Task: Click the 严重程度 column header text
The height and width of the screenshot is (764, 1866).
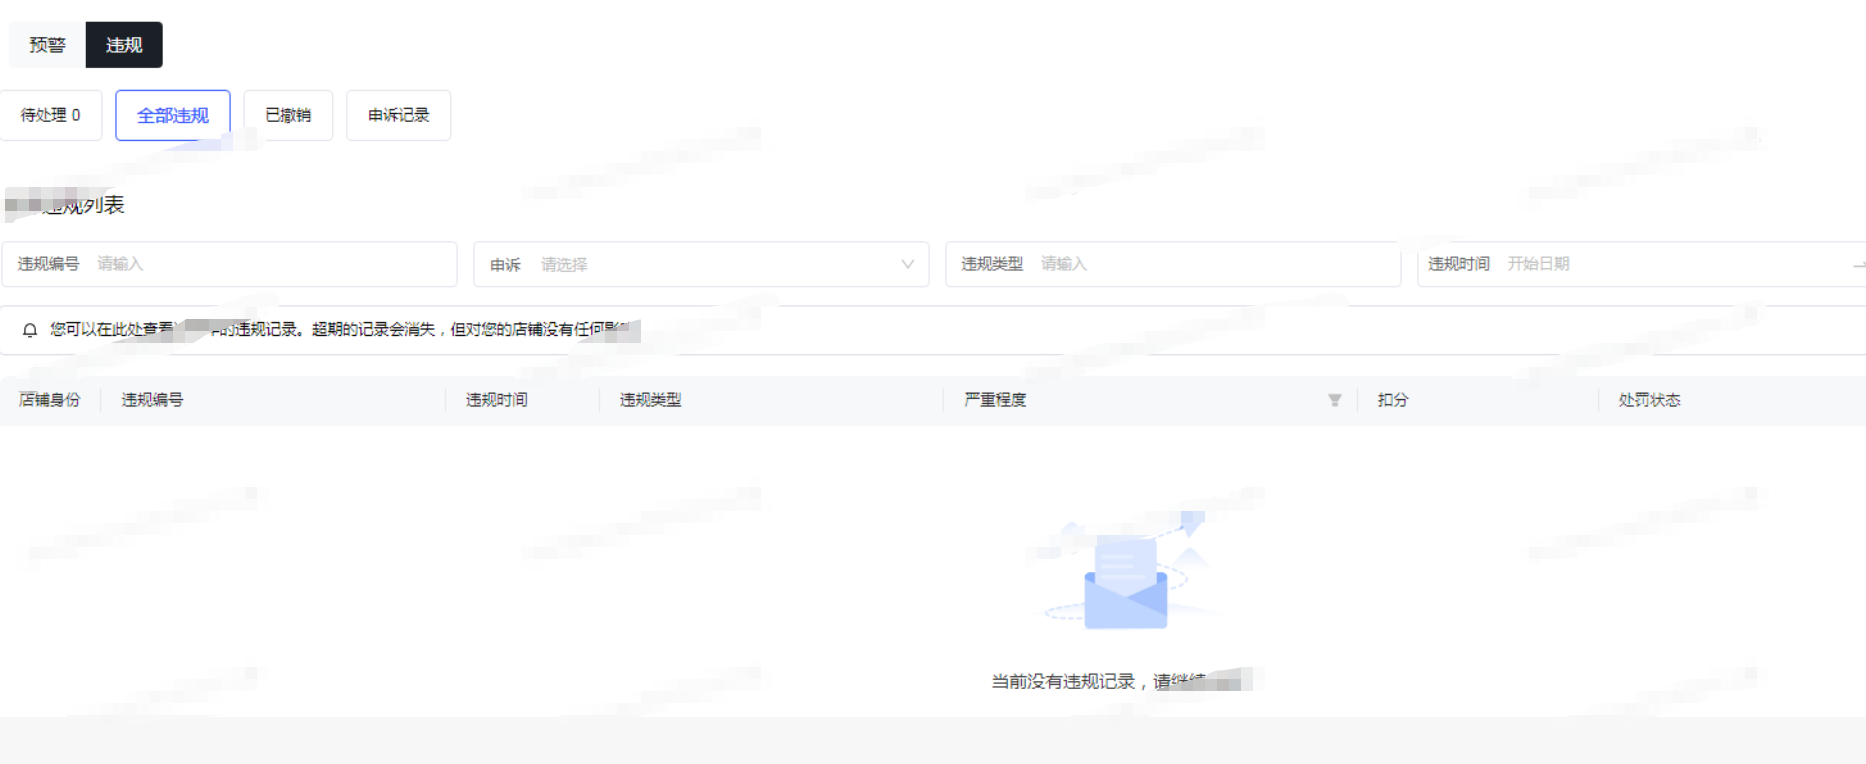Action: pyautogui.click(x=995, y=400)
